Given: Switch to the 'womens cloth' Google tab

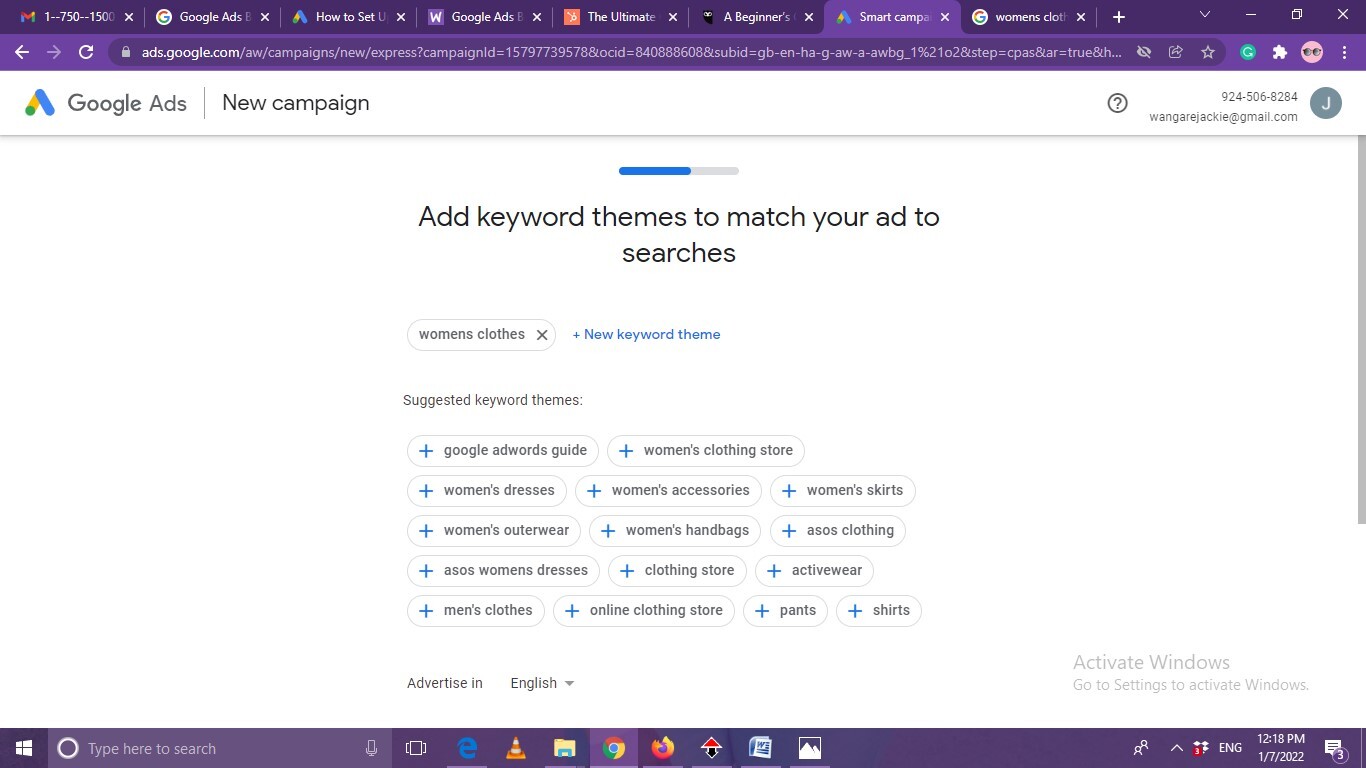Looking at the screenshot, I should pos(1028,17).
